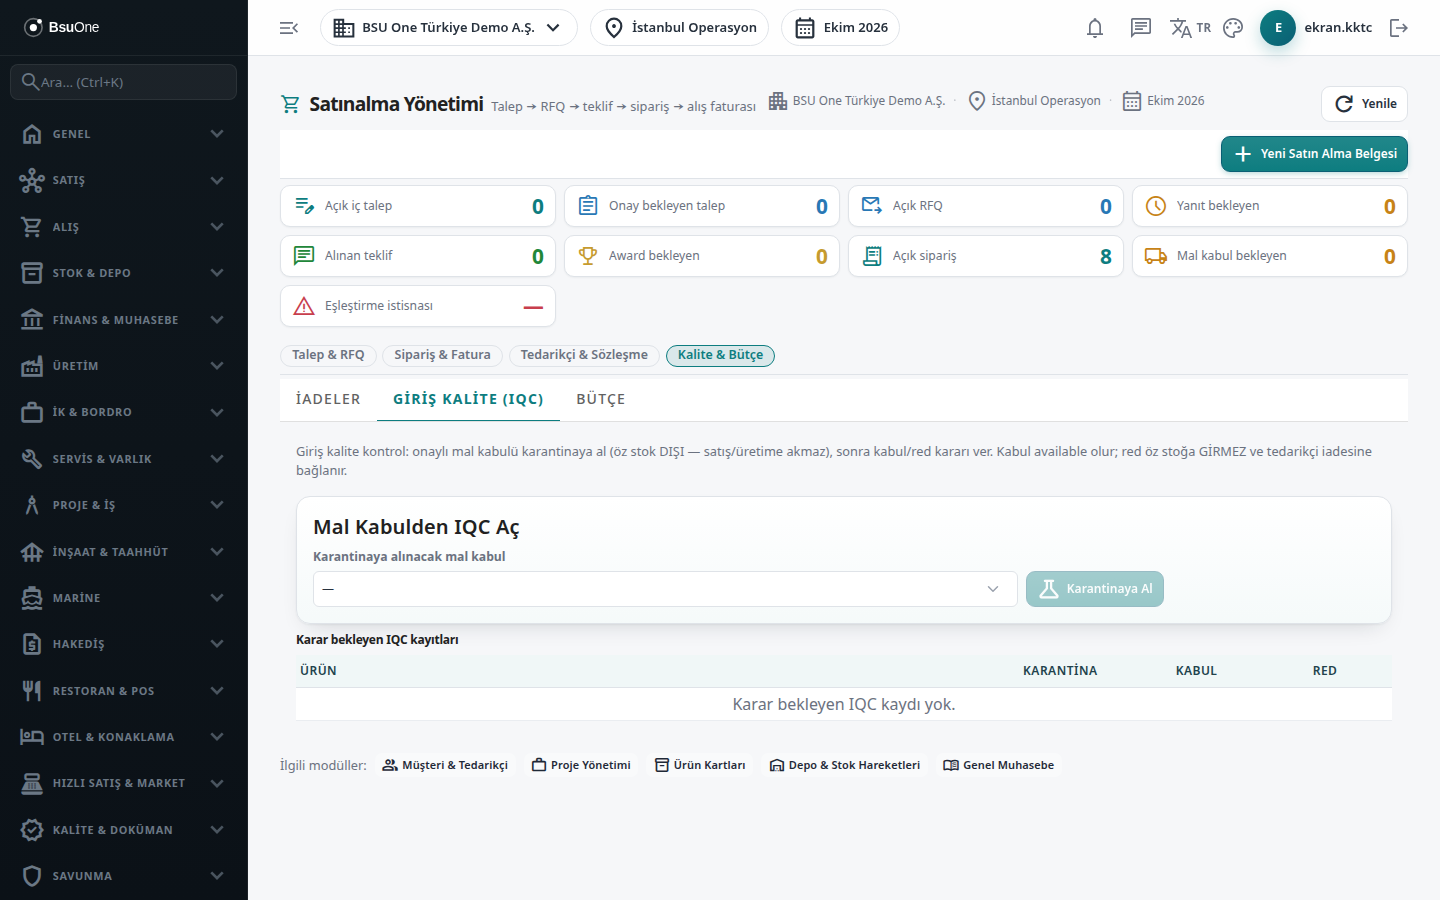
Task: Open the messages chat icon
Action: [x=1141, y=28]
